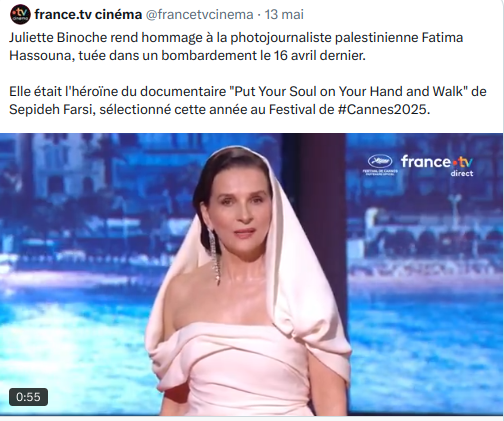Play the video of the Cannes ceremony
The image size is (504, 421).
click(x=251, y=274)
